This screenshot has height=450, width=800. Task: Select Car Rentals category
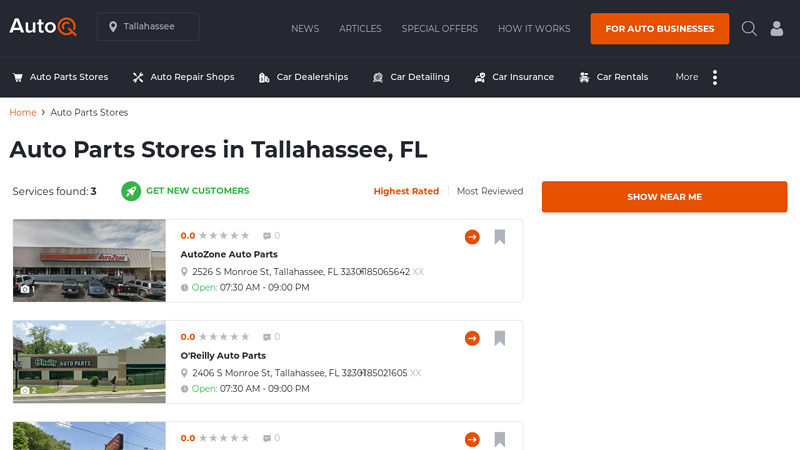(x=622, y=77)
